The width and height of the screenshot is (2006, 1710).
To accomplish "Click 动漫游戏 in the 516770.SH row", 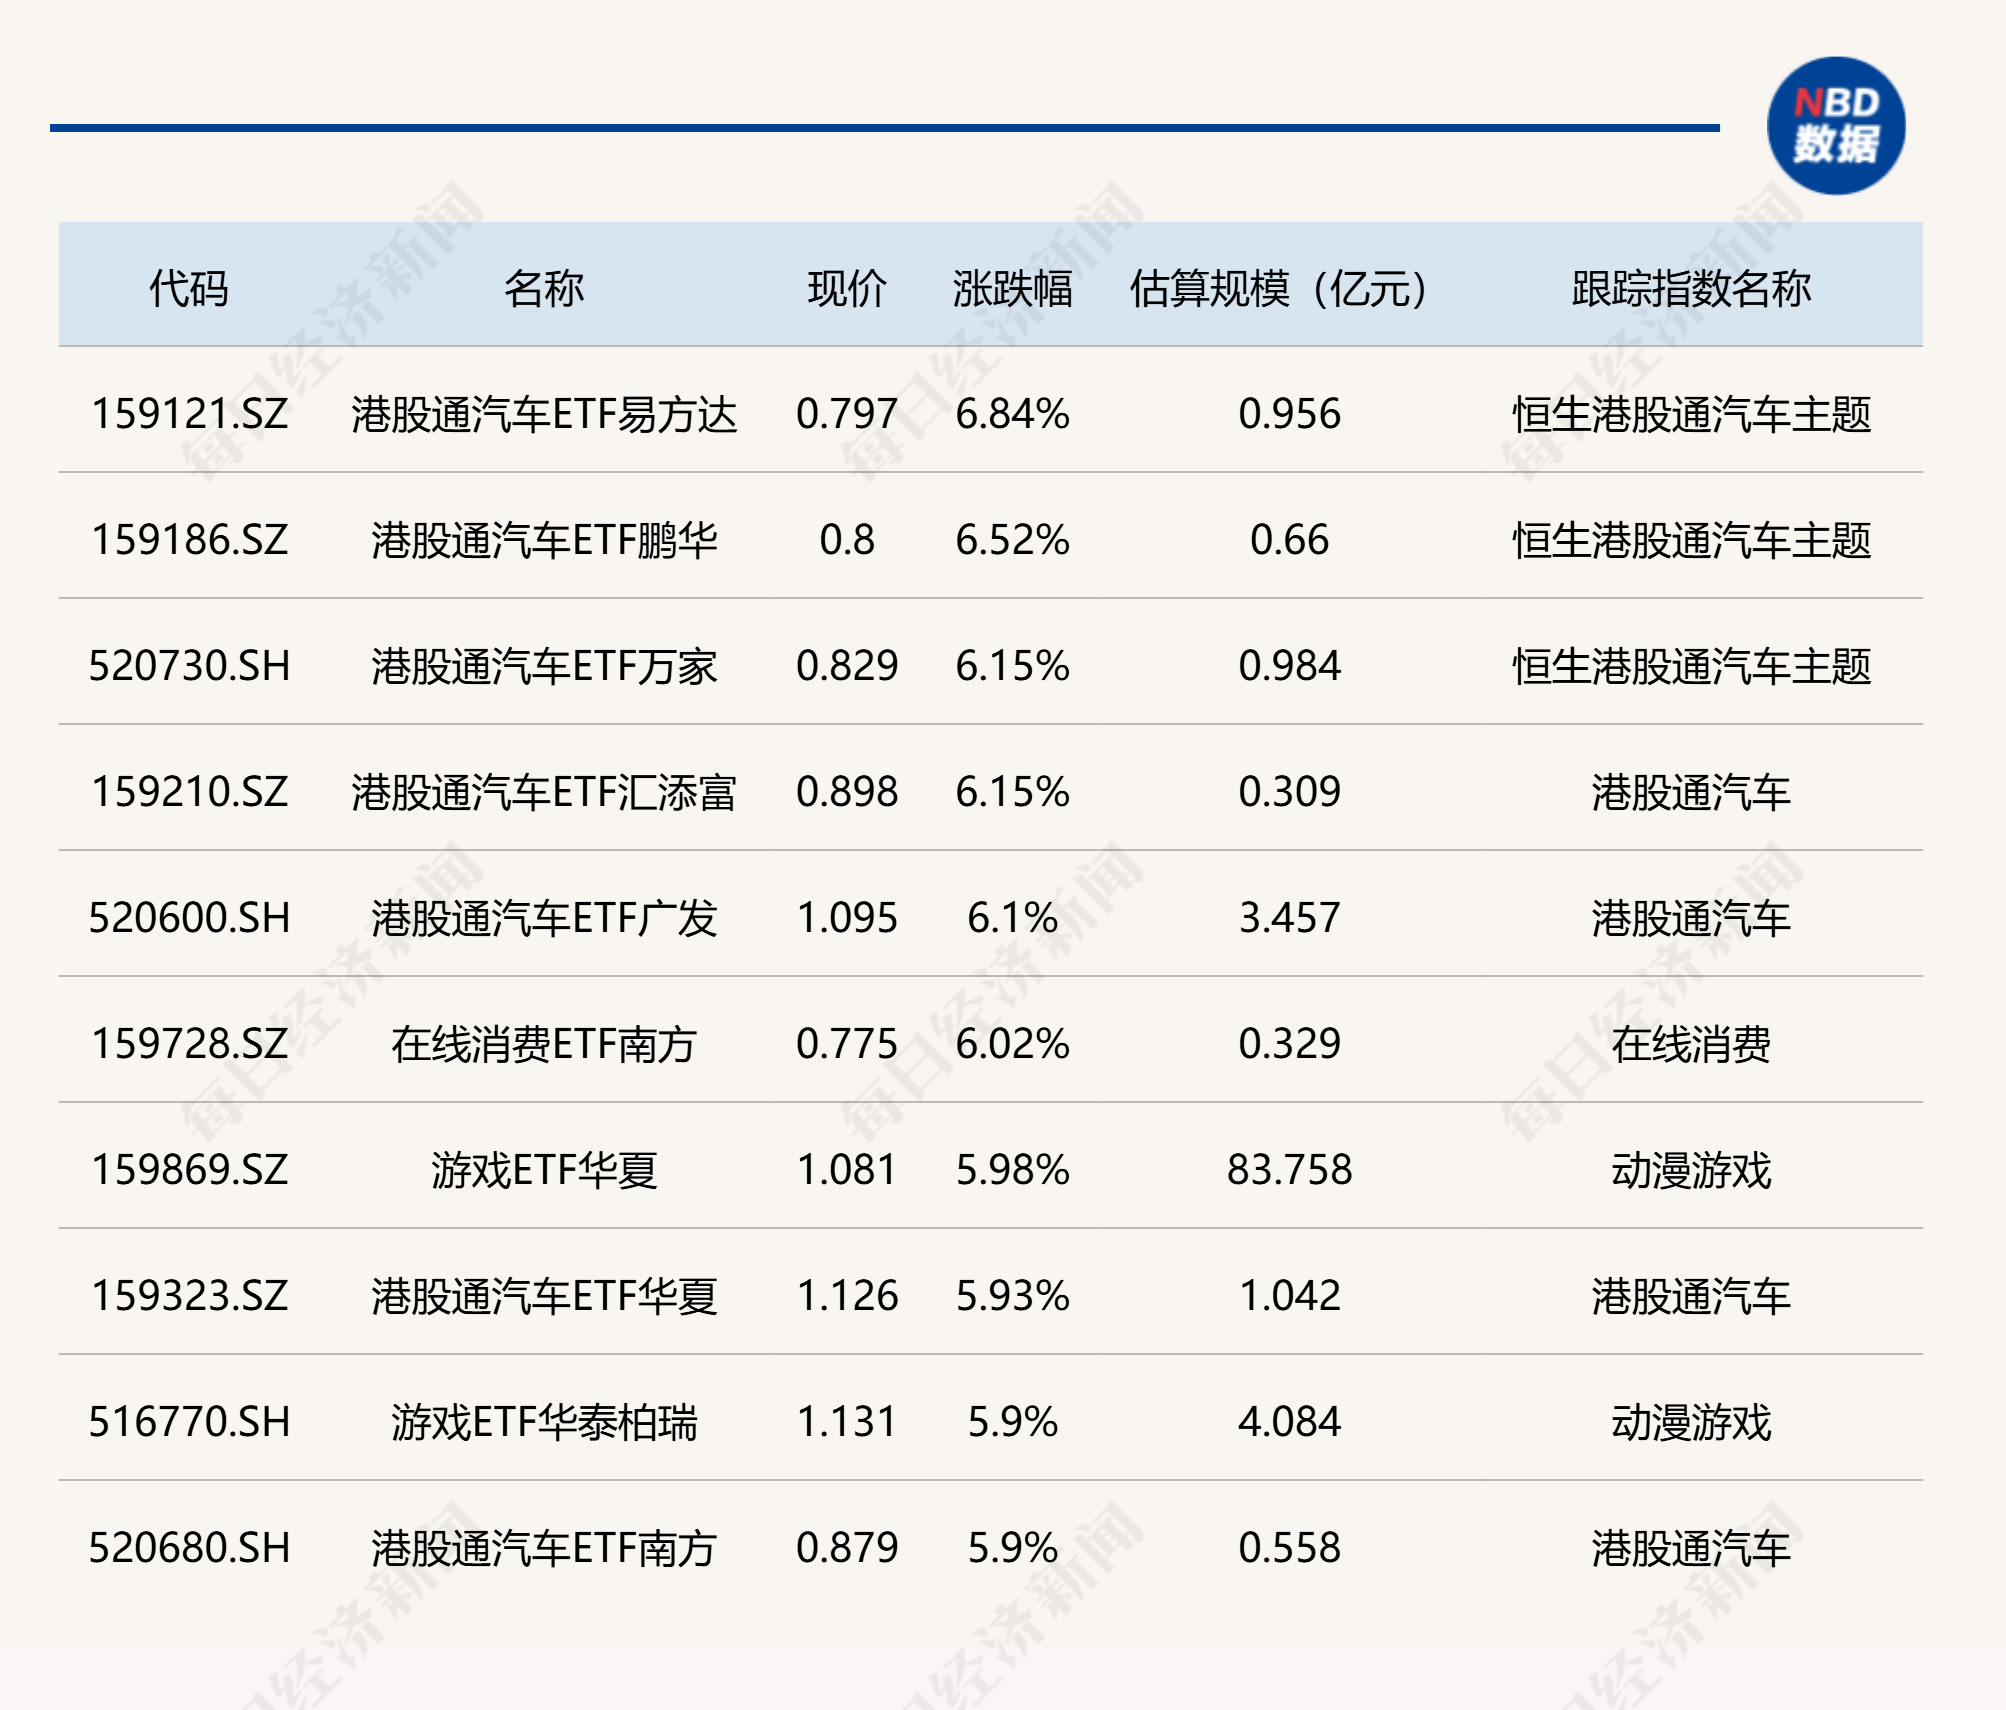I will 1691,1422.
